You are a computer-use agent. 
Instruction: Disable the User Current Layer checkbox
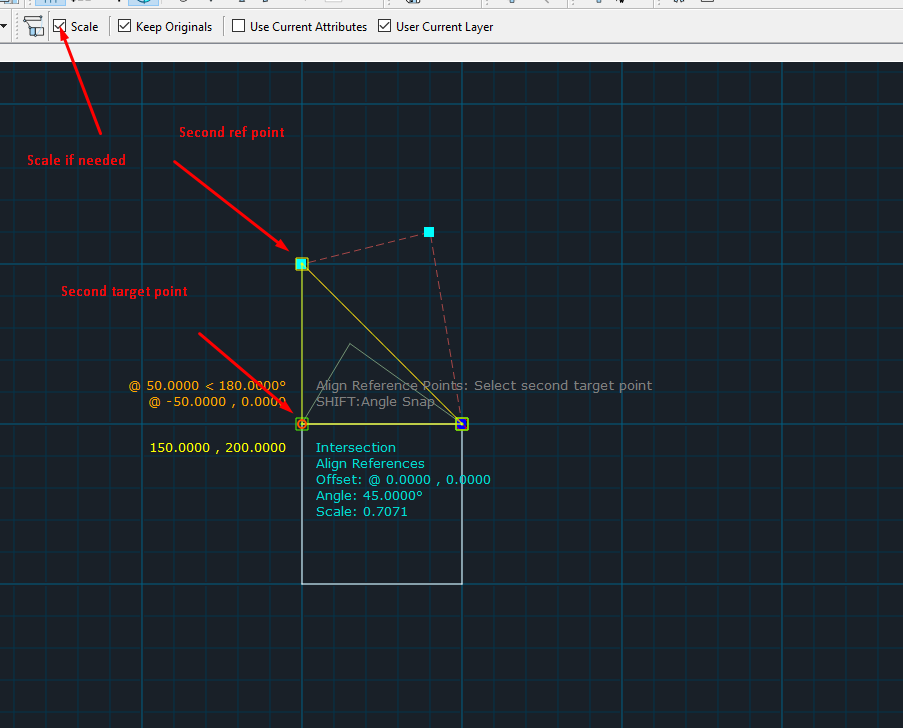[384, 26]
